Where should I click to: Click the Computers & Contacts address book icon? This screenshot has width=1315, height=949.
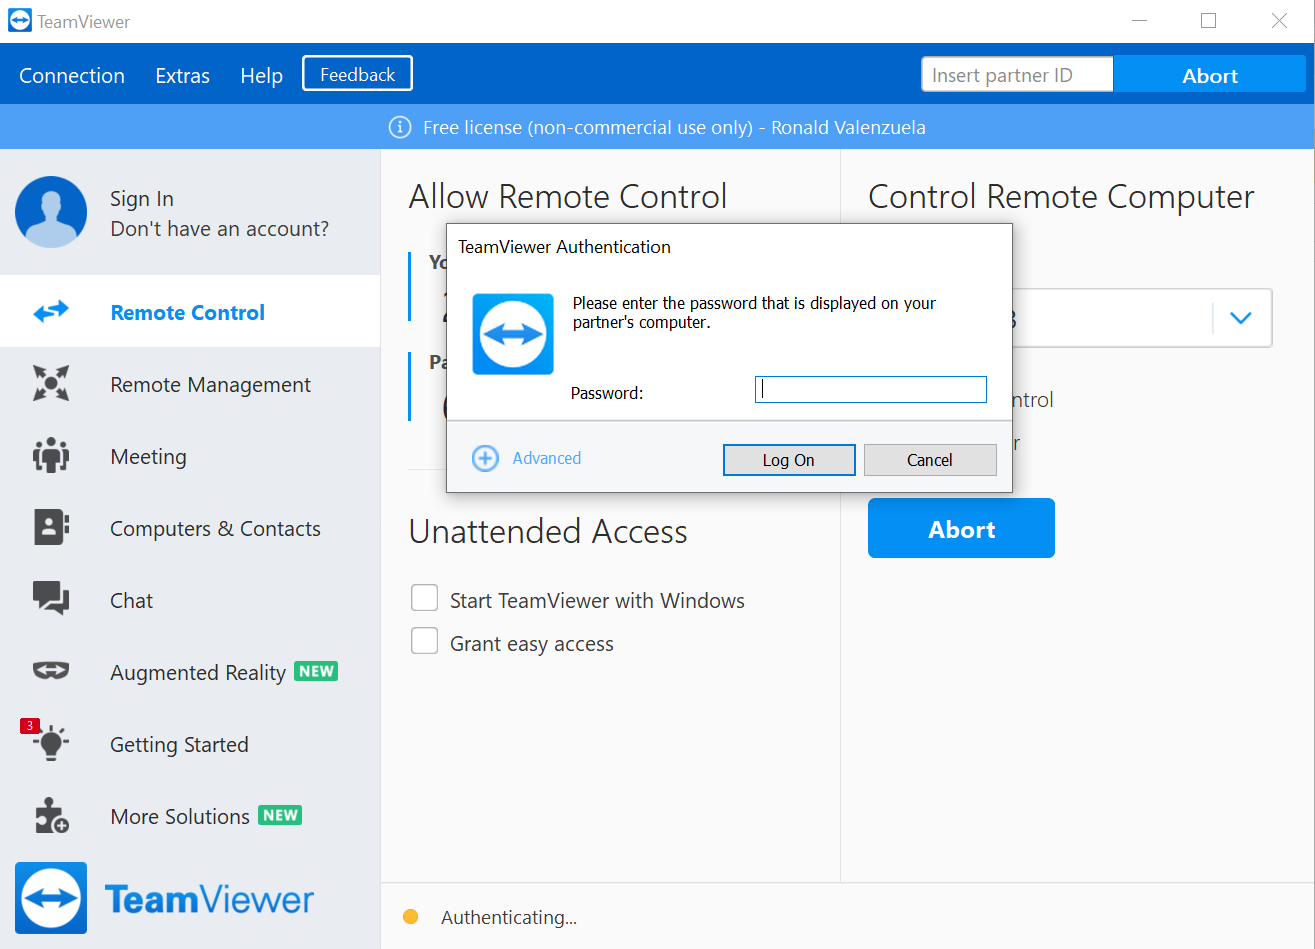pos(51,528)
